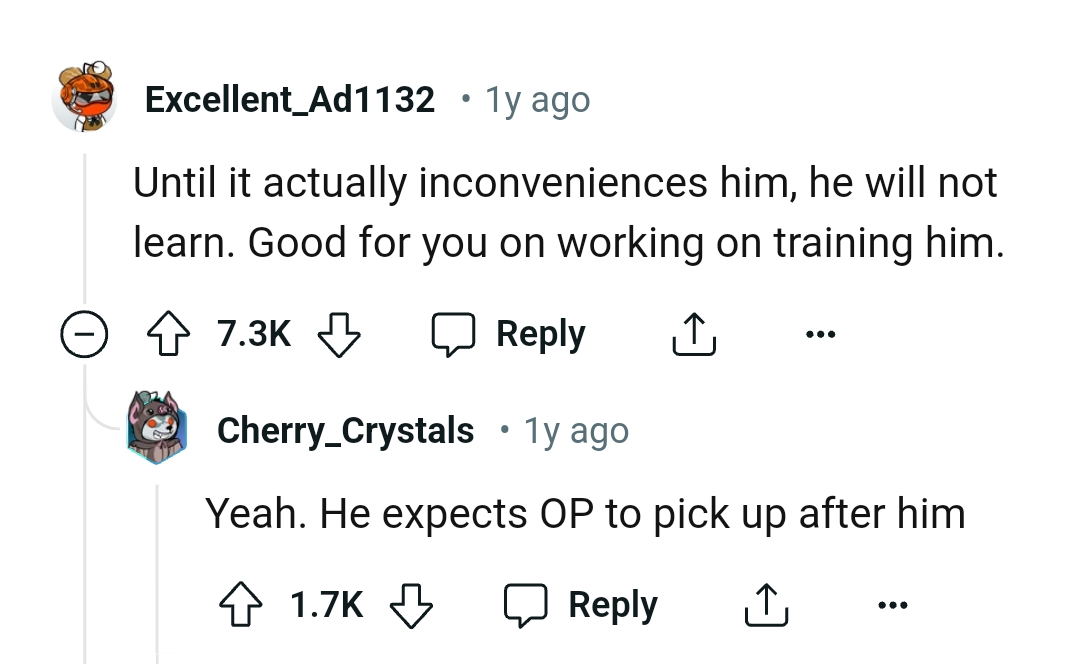
Task: Click Cherry_Crystals' avatar image
Action: 156,427
